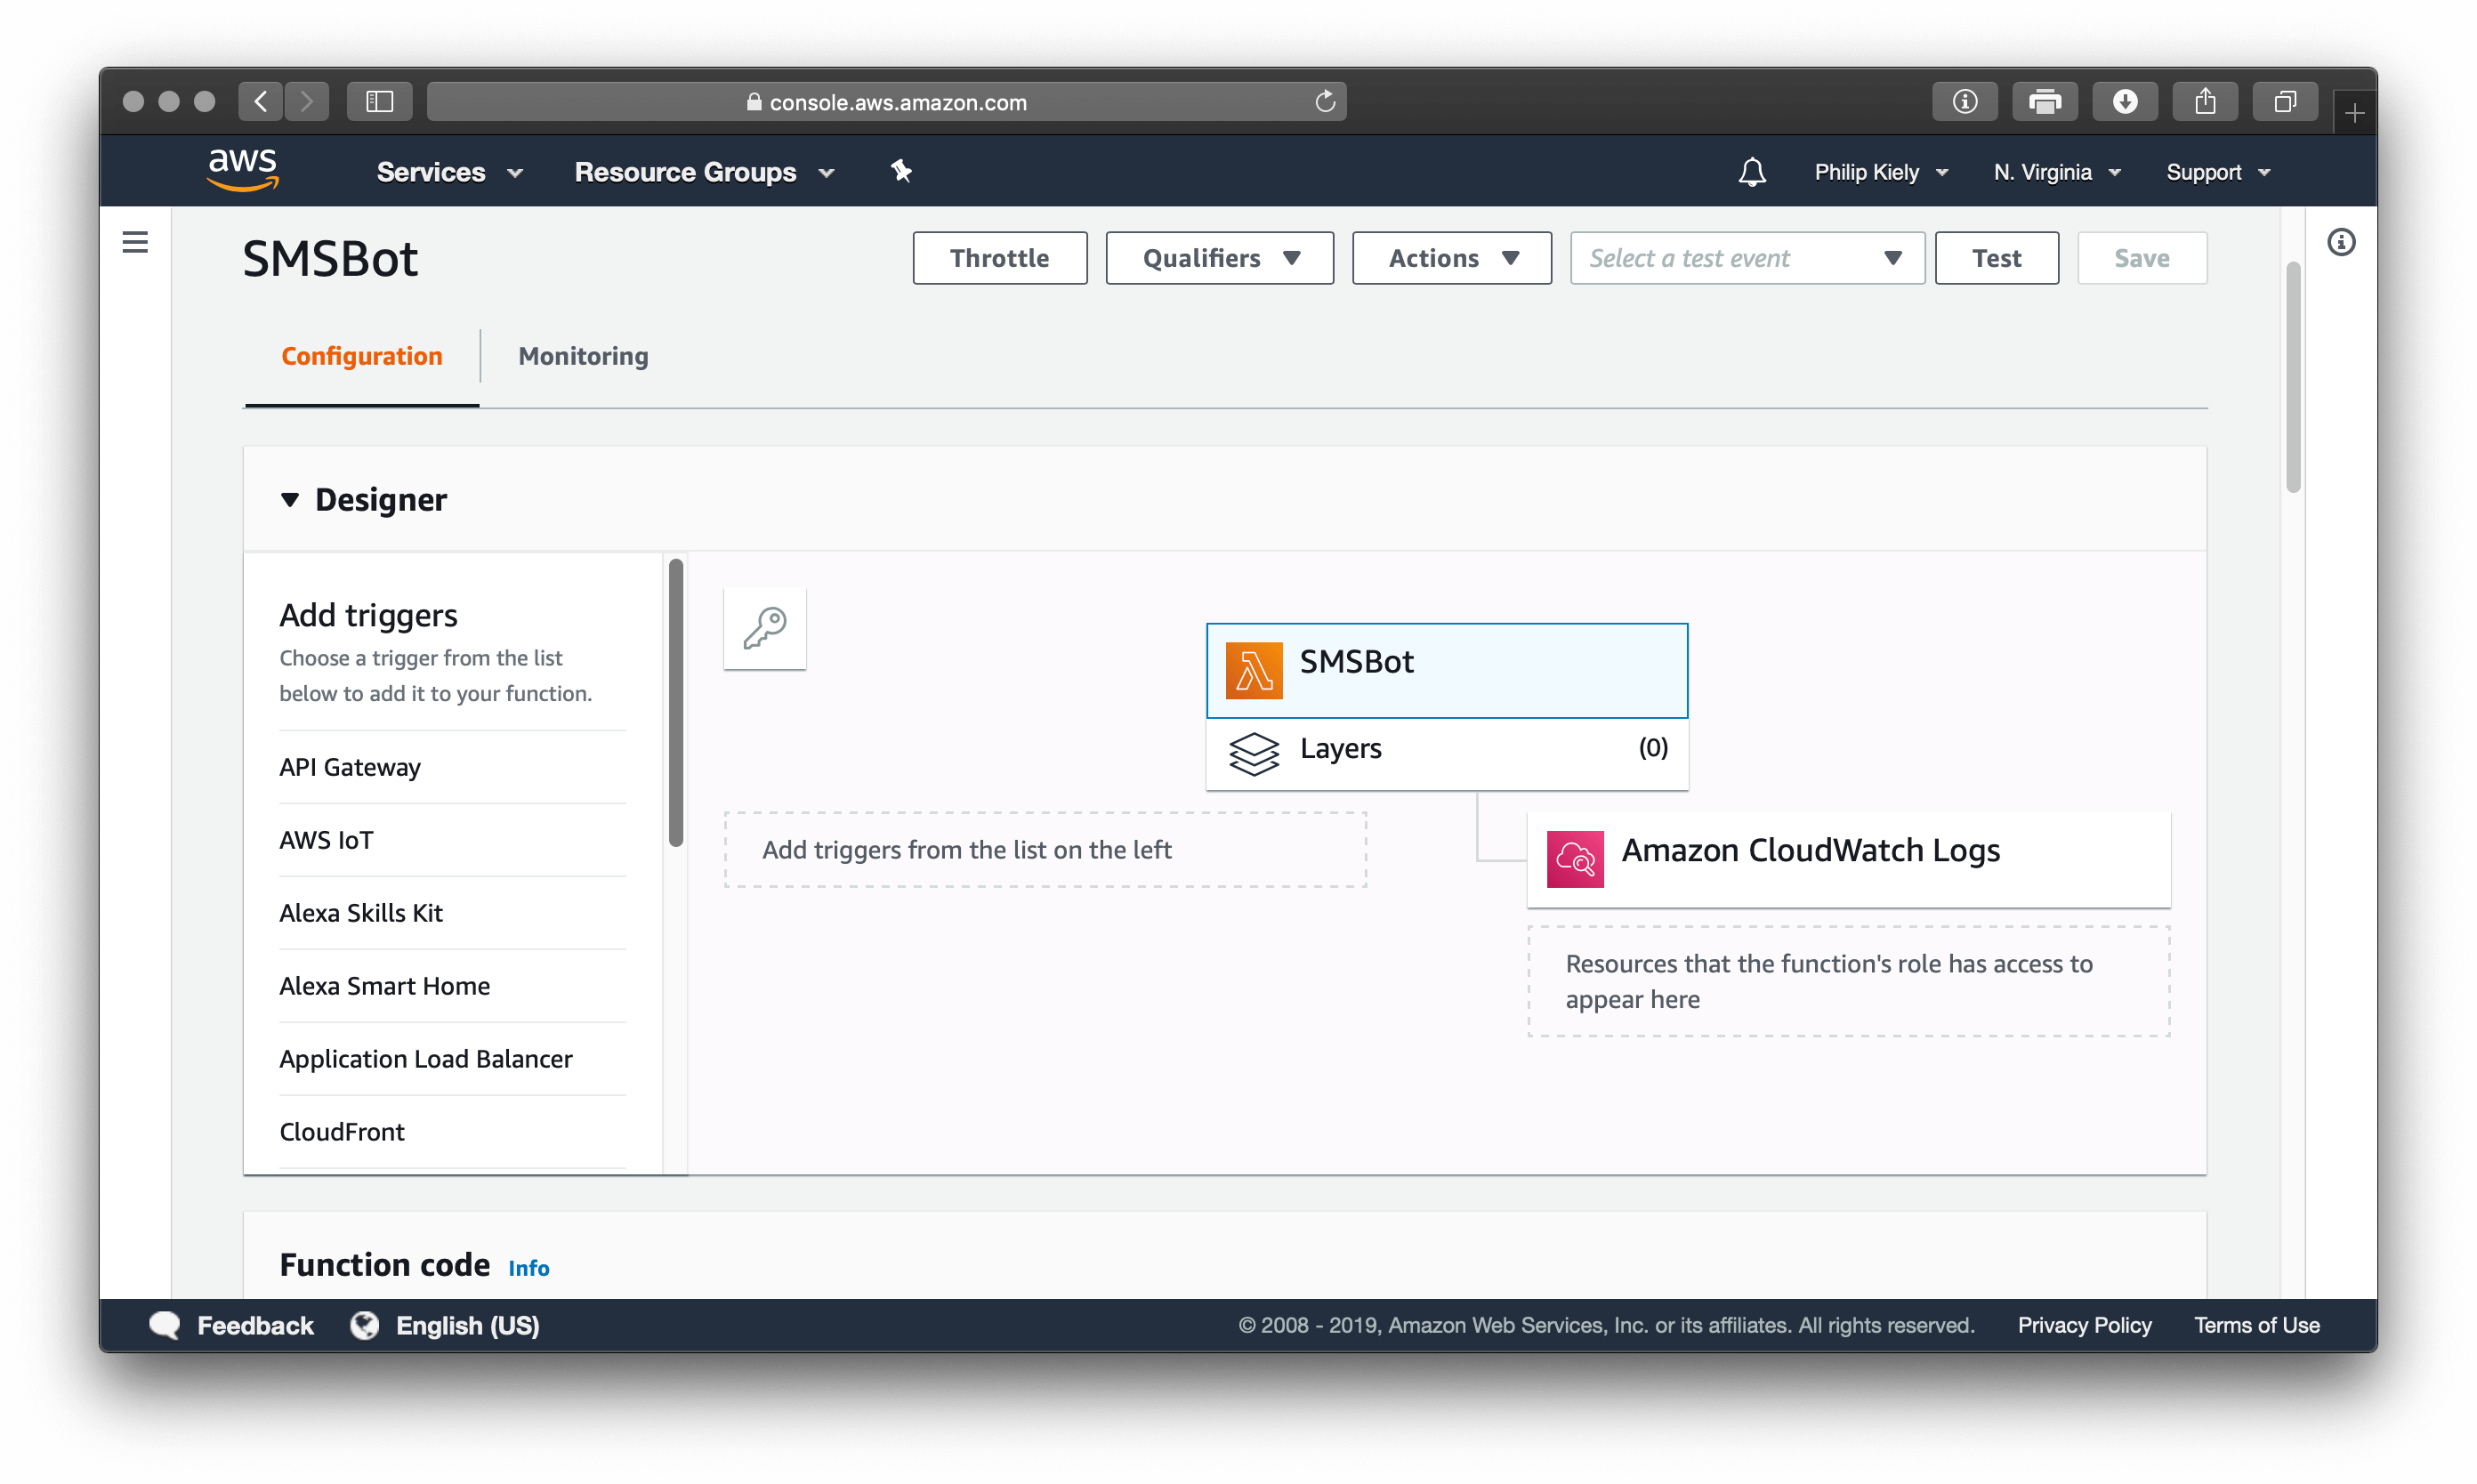Click the Feedback link in footer
This screenshot has width=2477, height=1484.
pos(255,1325)
